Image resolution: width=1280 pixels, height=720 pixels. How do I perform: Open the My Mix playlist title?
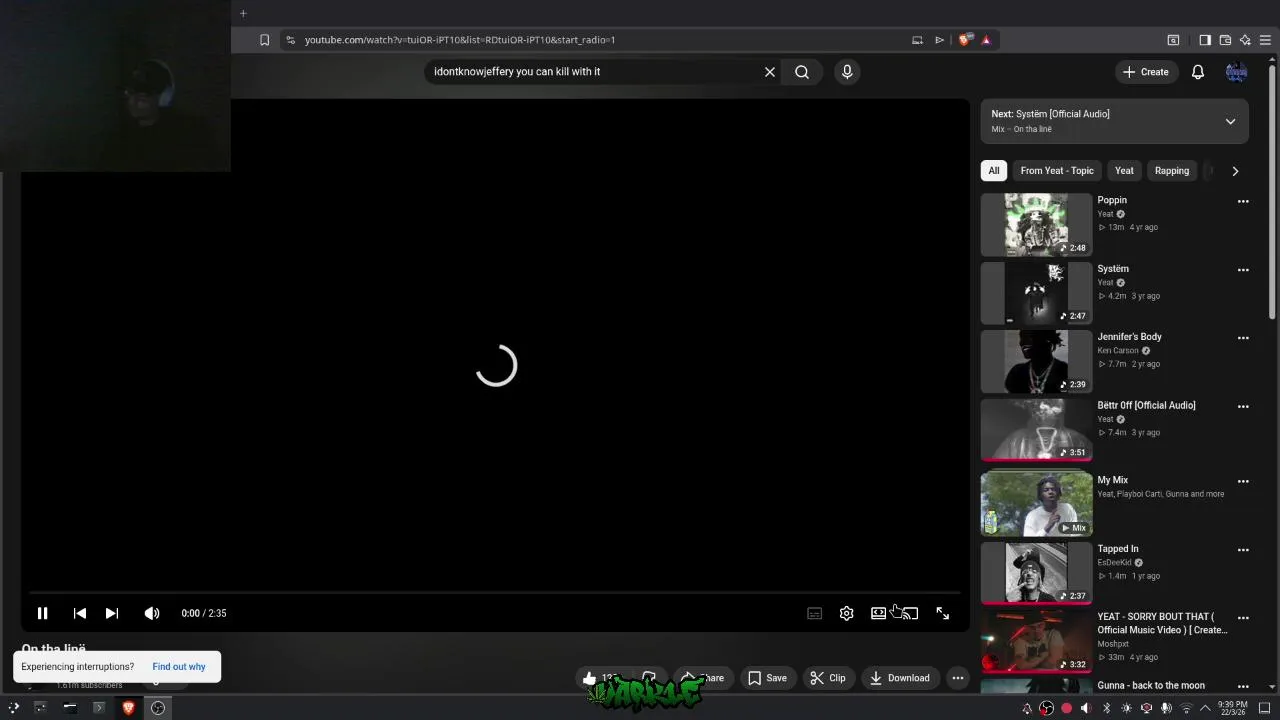point(1112,480)
